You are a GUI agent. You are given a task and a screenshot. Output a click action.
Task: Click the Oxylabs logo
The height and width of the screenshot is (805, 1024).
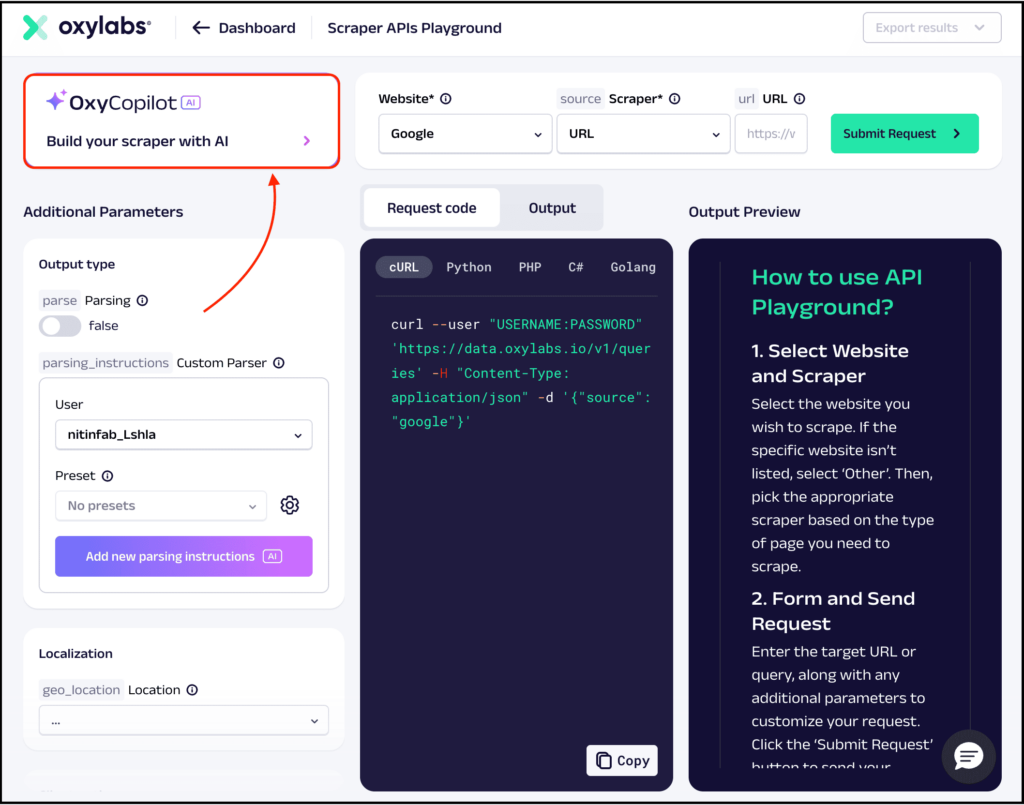click(x=87, y=27)
